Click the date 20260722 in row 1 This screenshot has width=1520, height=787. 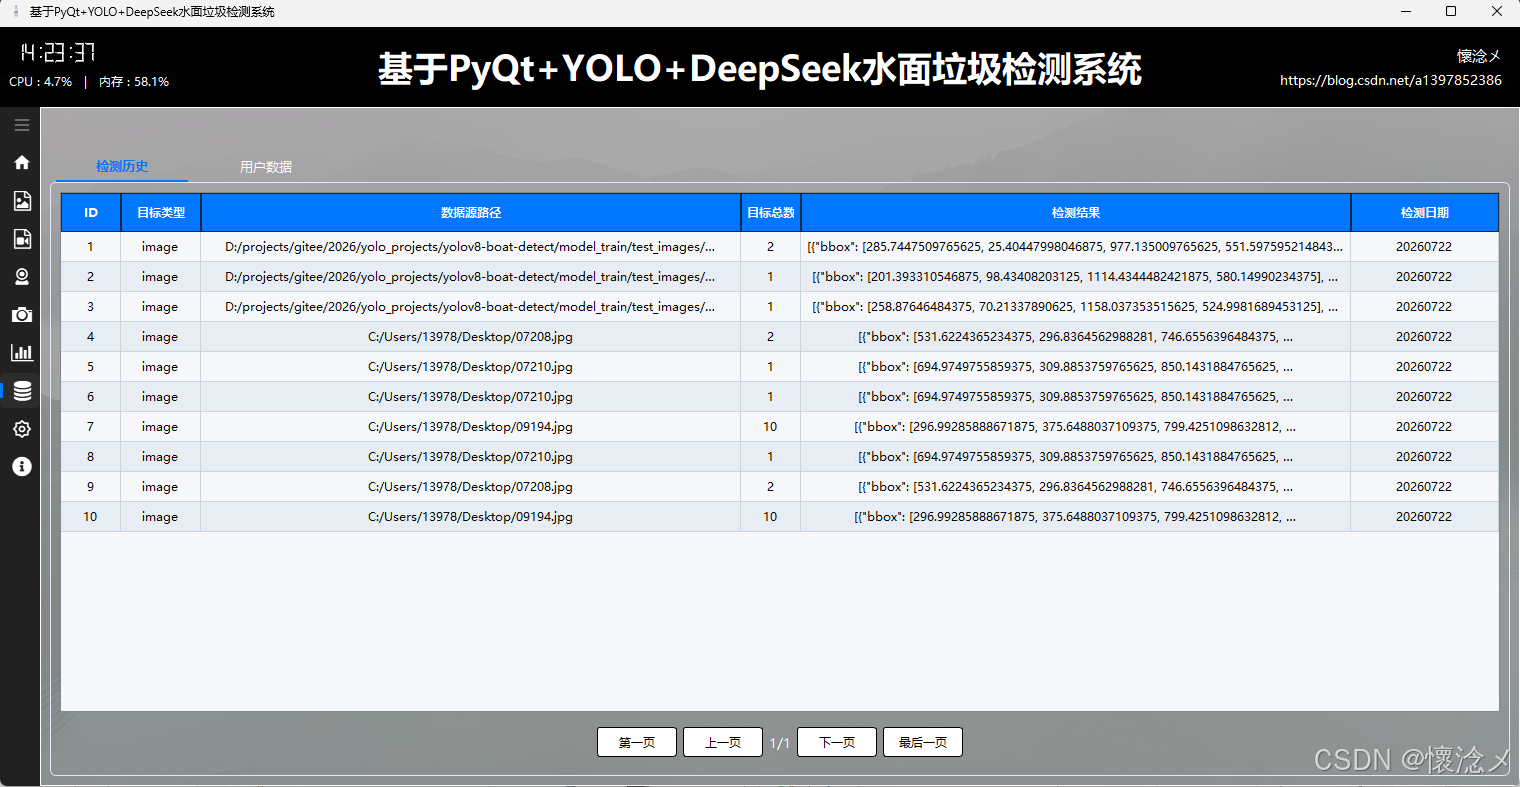coord(1424,247)
